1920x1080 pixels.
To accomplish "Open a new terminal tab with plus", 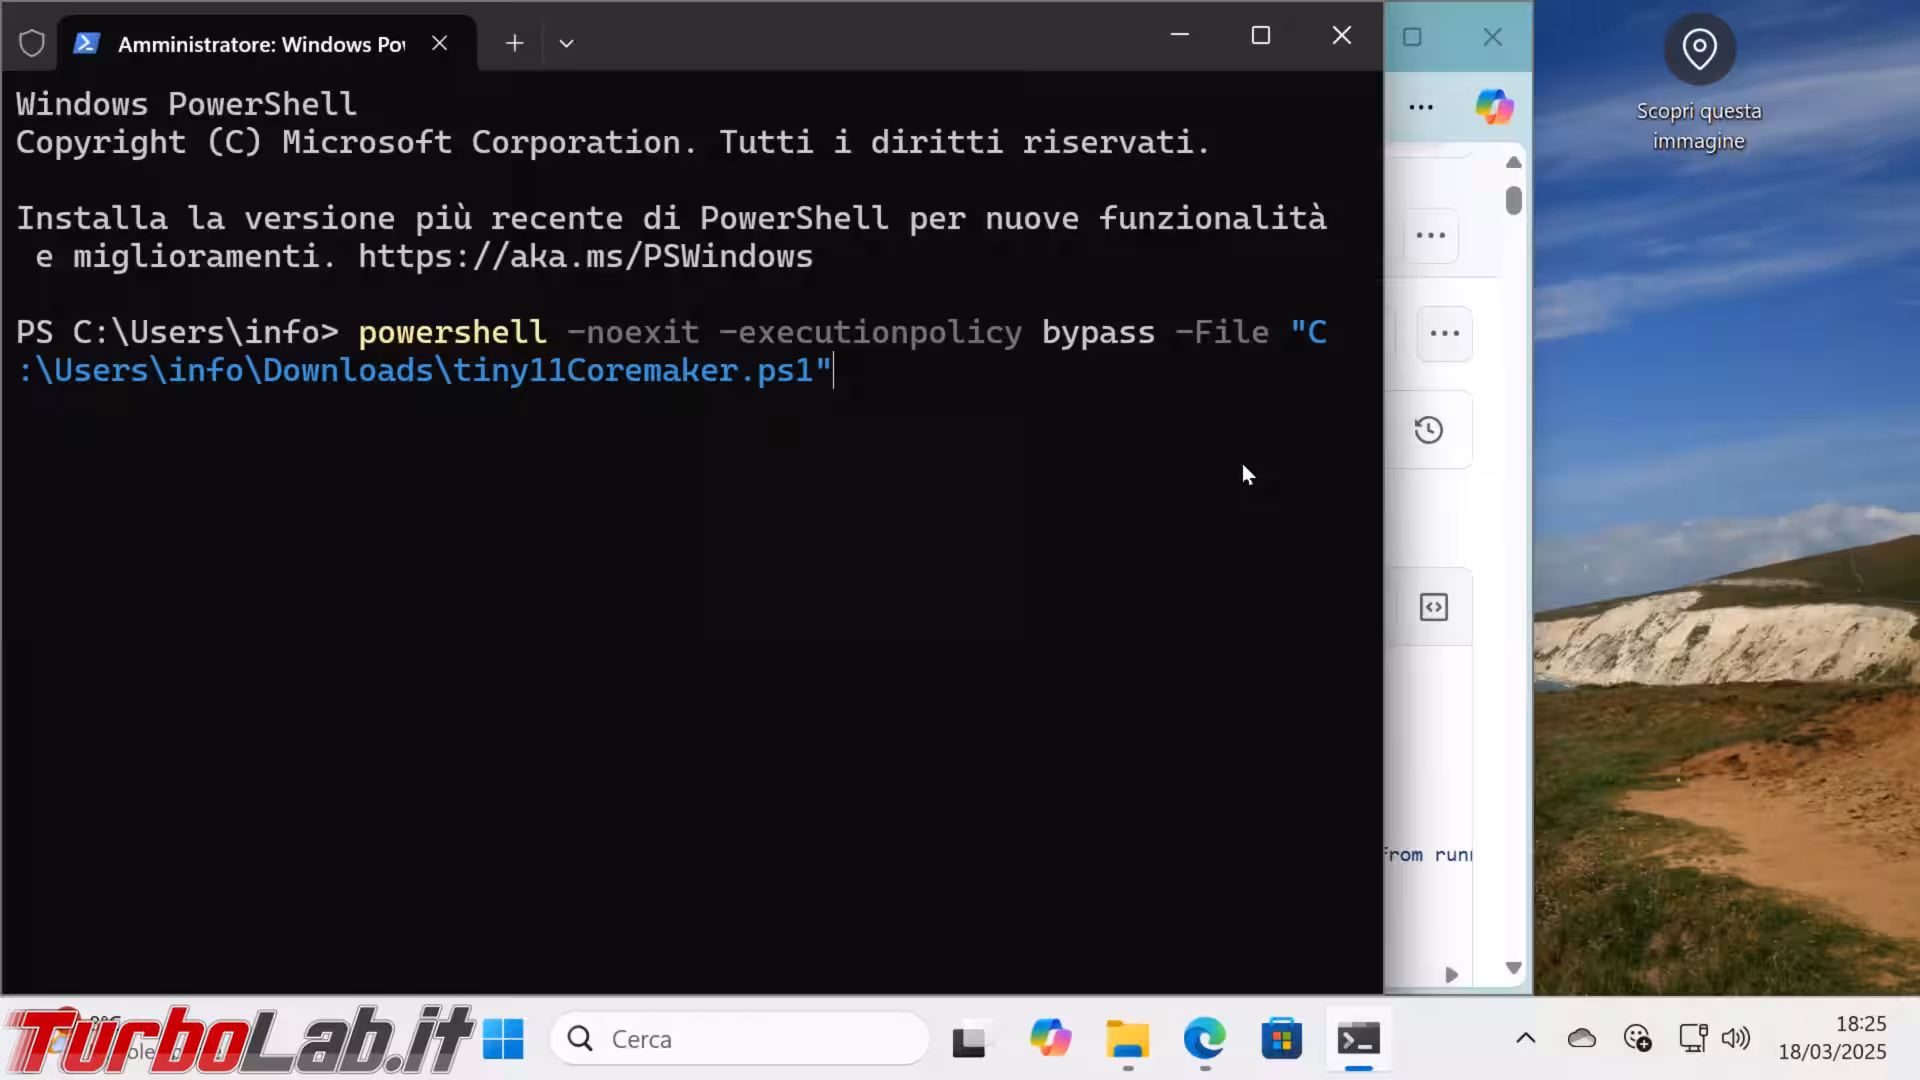I will [x=514, y=43].
